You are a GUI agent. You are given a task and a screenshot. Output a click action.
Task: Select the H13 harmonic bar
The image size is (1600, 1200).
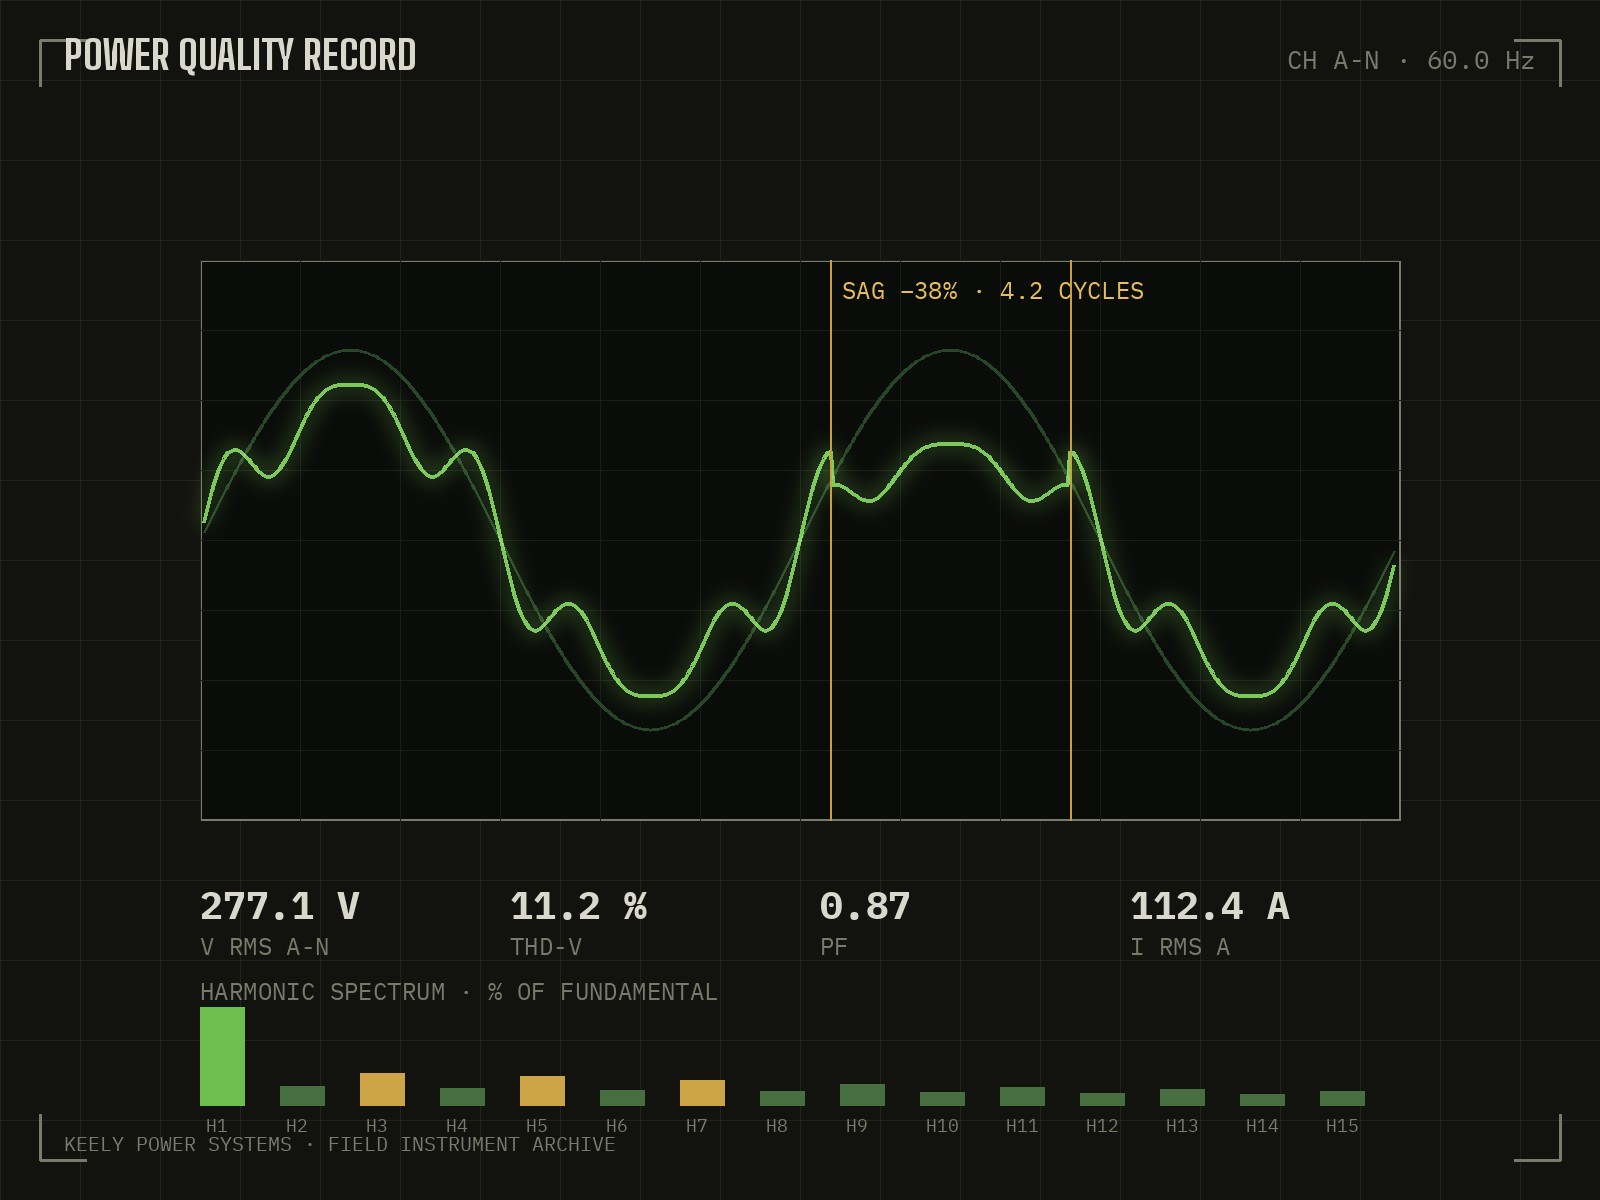[x=1182, y=1097]
